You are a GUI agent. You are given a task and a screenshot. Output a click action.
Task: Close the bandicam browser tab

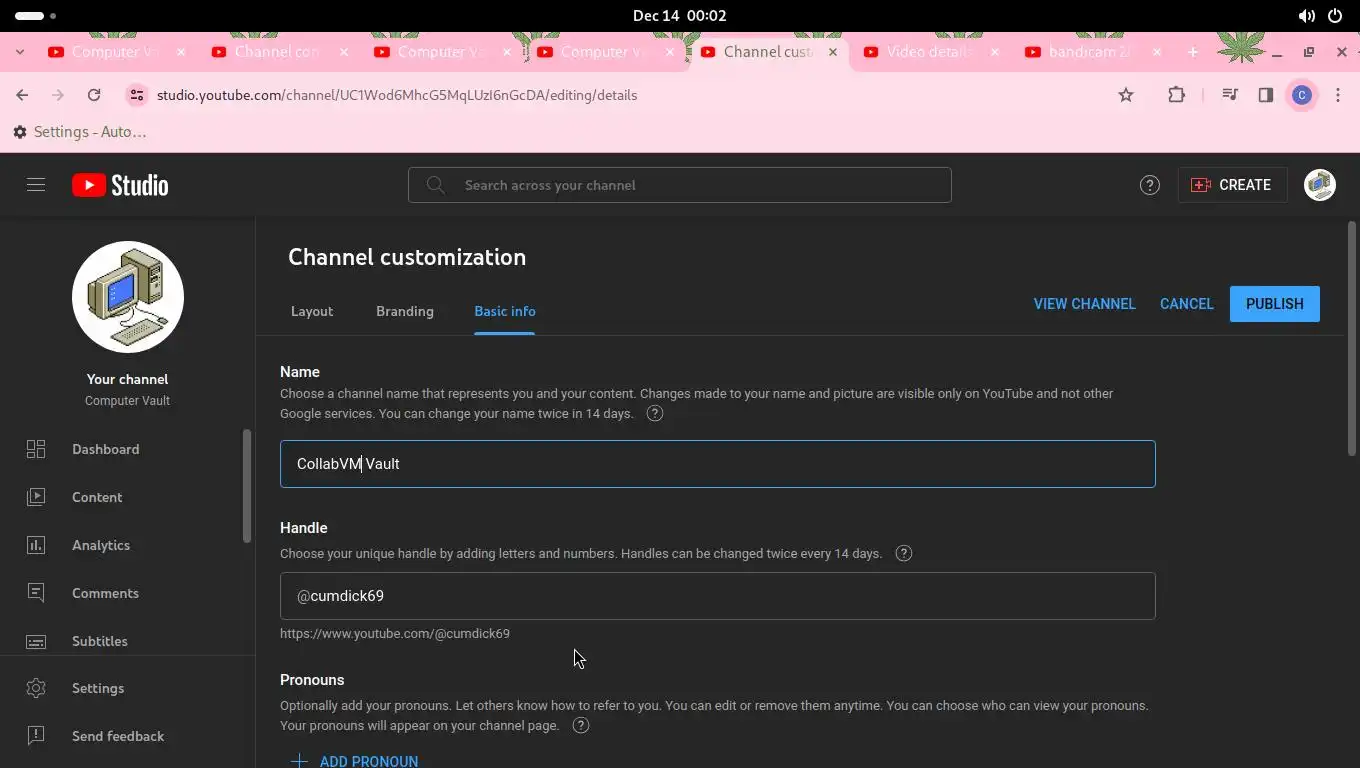click(x=1157, y=52)
